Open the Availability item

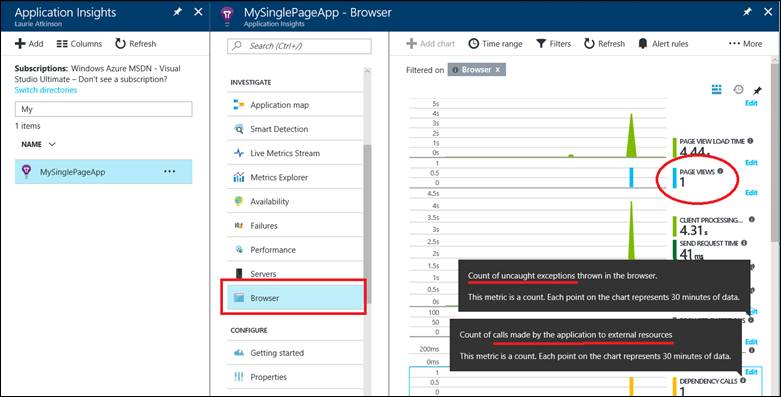(295, 201)
